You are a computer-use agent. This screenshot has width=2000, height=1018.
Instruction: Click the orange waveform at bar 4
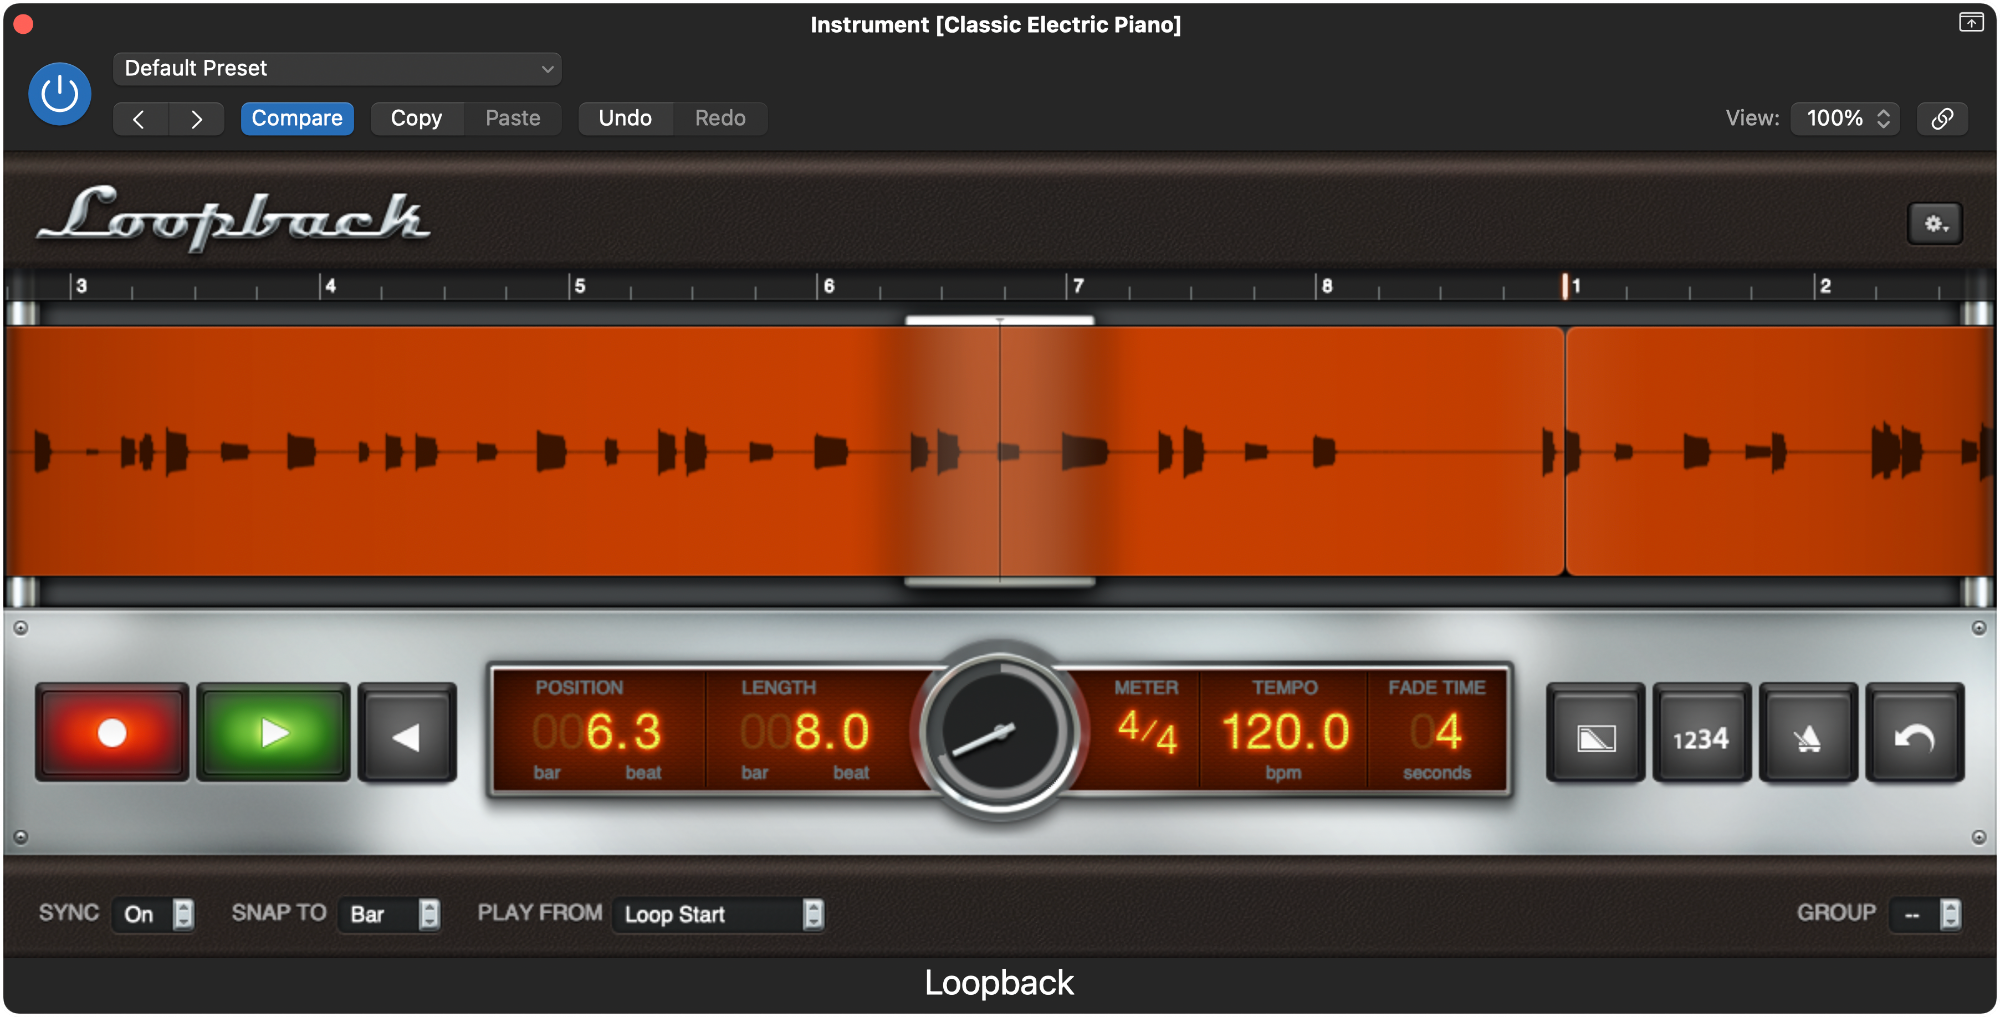[x=330, y=450]
